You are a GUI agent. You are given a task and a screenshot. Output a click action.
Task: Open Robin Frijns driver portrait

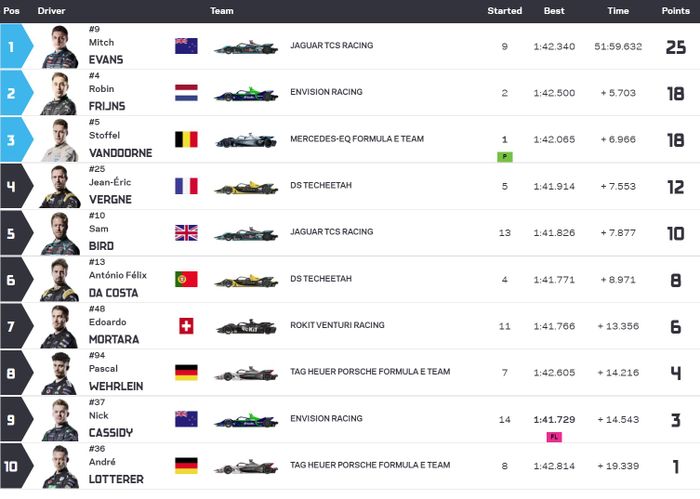click(x=59, y=94)
